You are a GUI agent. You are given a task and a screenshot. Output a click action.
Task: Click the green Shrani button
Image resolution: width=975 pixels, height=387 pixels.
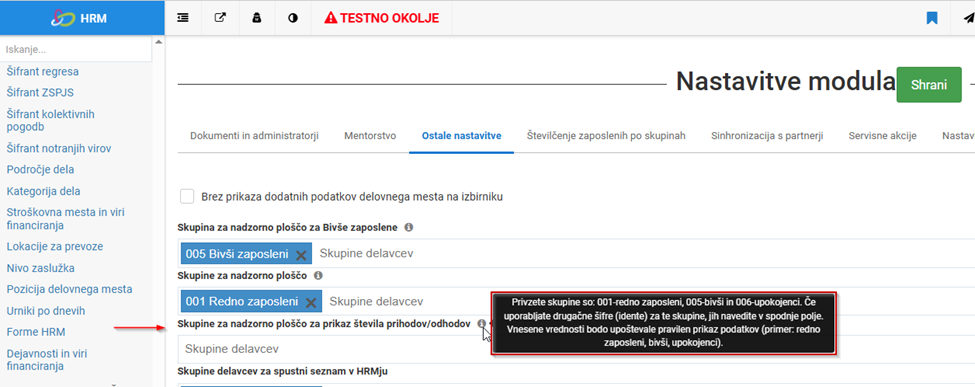pos(929,85)
